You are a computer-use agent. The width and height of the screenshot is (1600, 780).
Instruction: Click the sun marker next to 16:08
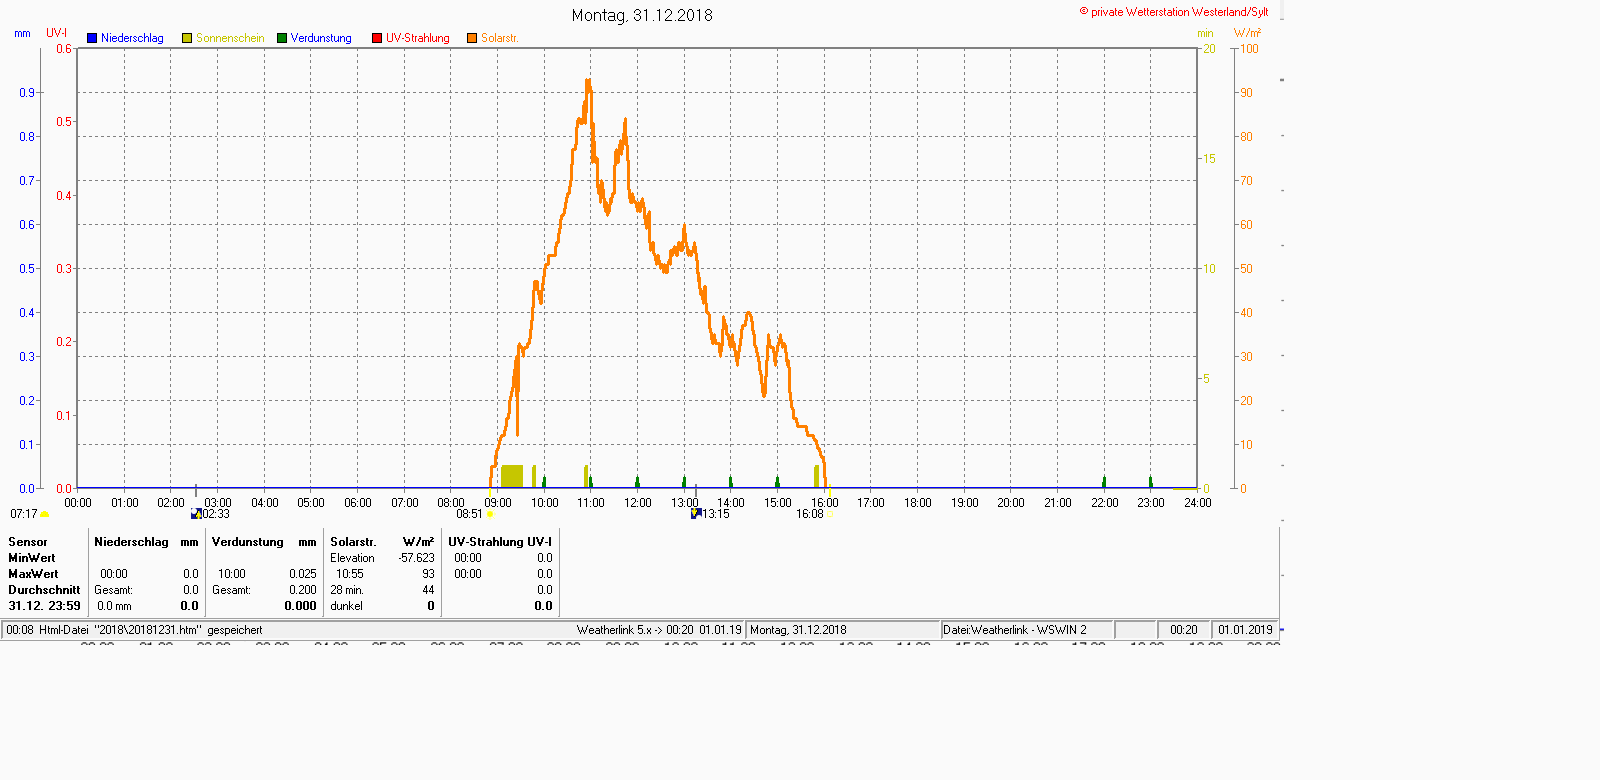tap(831, 514)
